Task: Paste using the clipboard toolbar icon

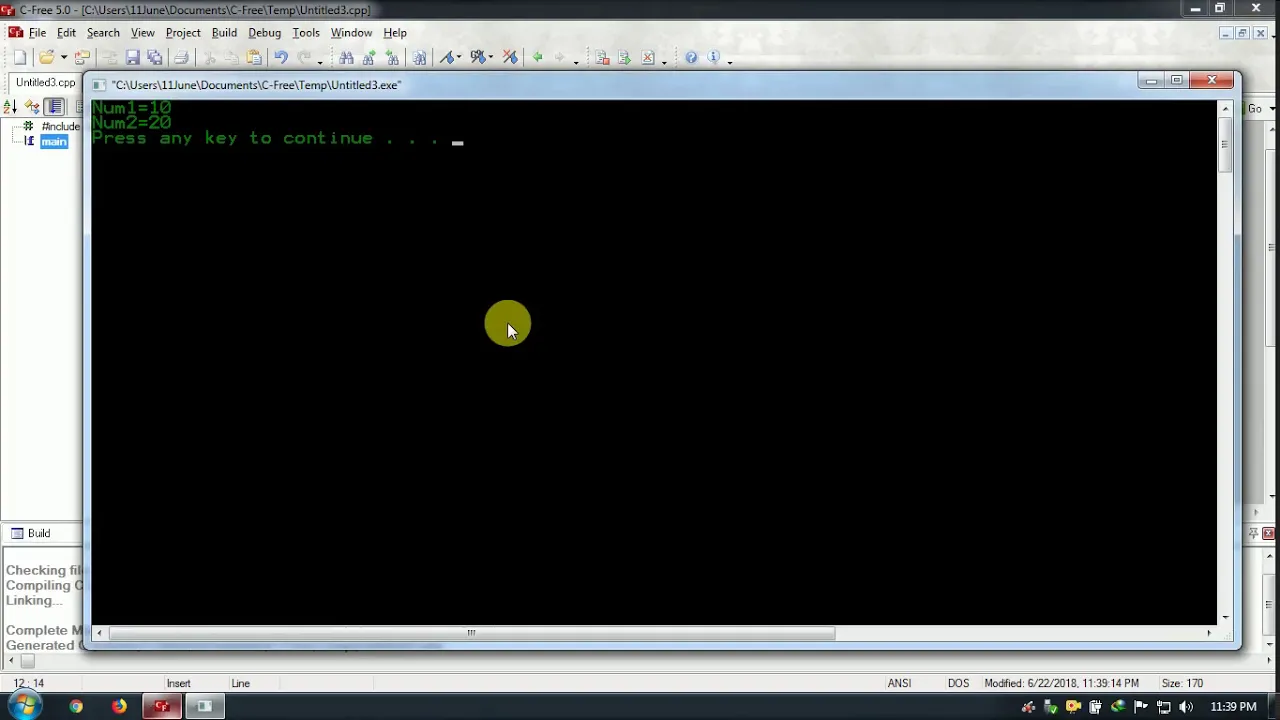Action: point(254,58)
